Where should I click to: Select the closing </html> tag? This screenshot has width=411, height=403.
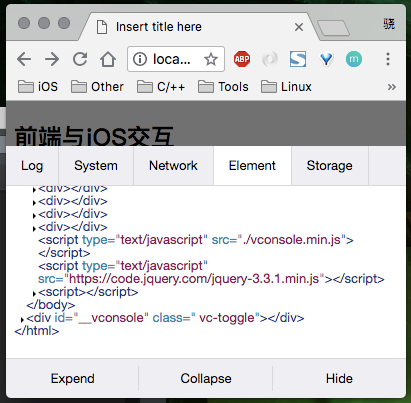pyautogui.click(x=37, y=331)
